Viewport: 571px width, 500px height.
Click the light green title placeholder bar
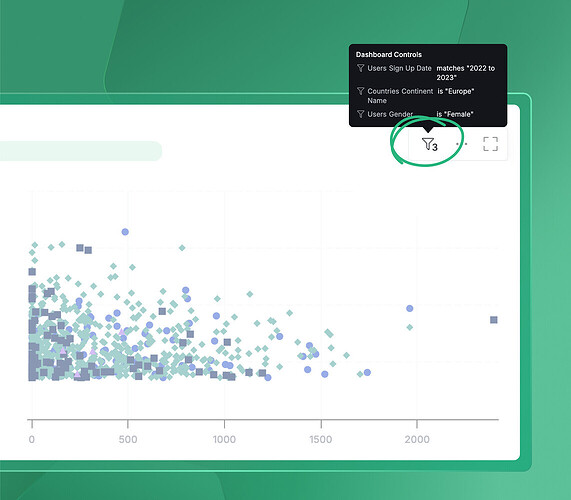(x=81, y=151)
